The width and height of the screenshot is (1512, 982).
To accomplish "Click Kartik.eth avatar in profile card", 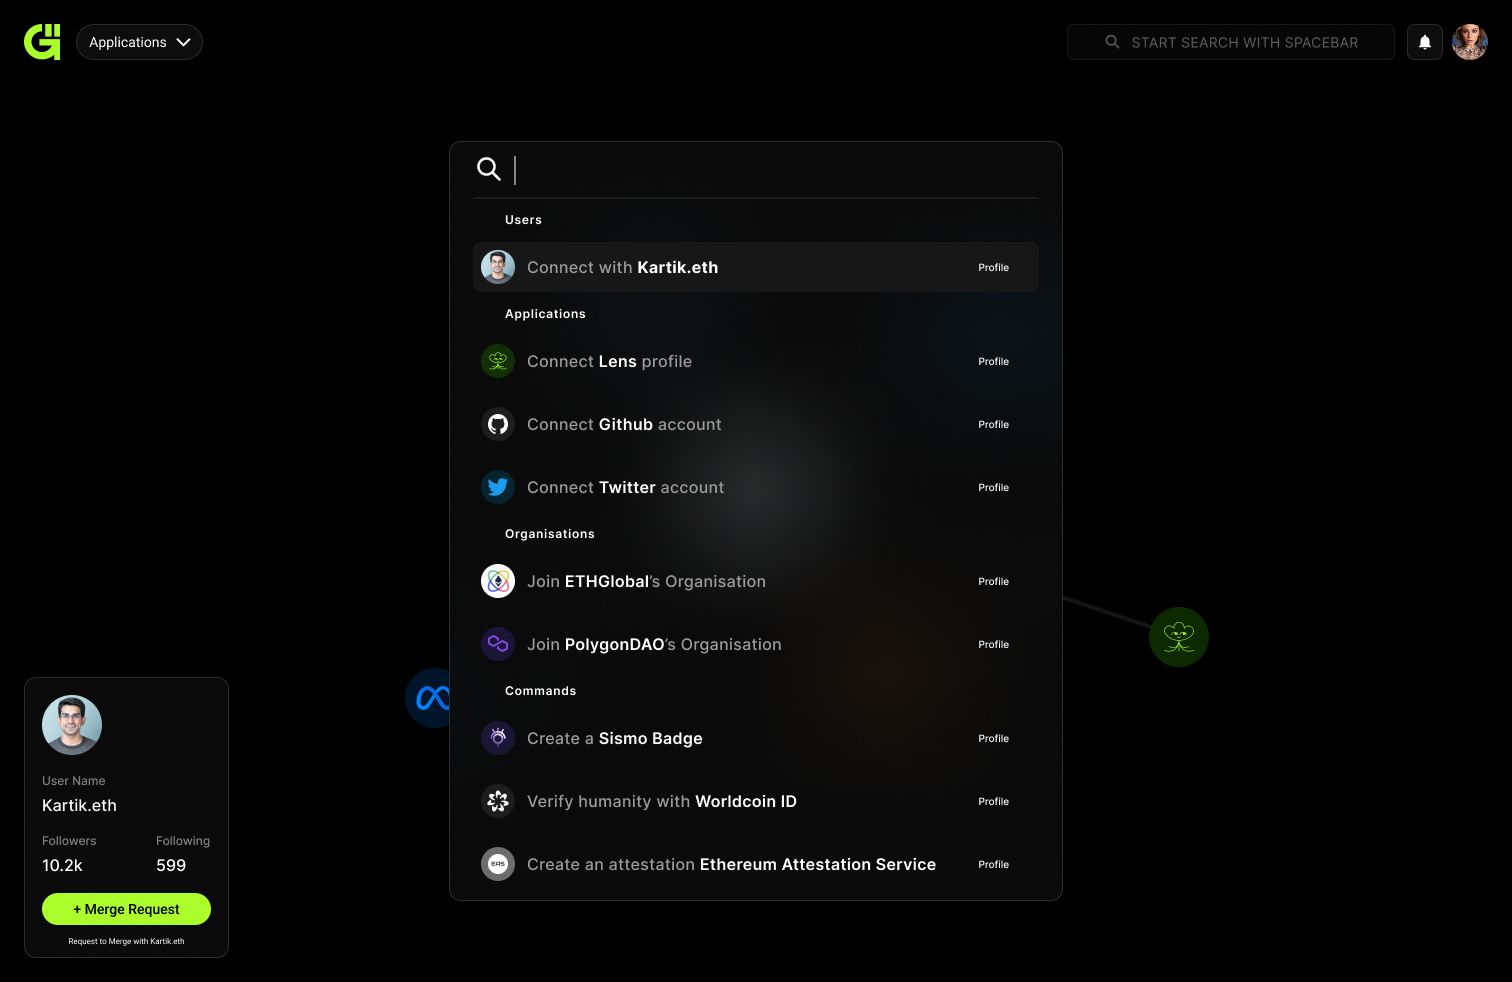I will 72,725.
